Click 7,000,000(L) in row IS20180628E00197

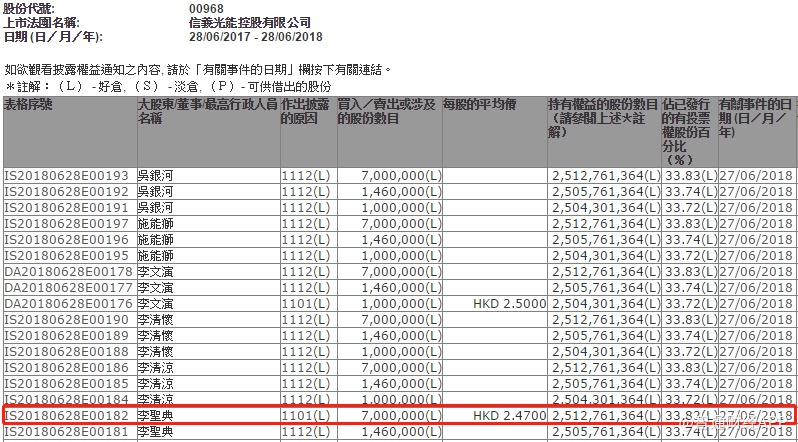[x=402, y=224]
